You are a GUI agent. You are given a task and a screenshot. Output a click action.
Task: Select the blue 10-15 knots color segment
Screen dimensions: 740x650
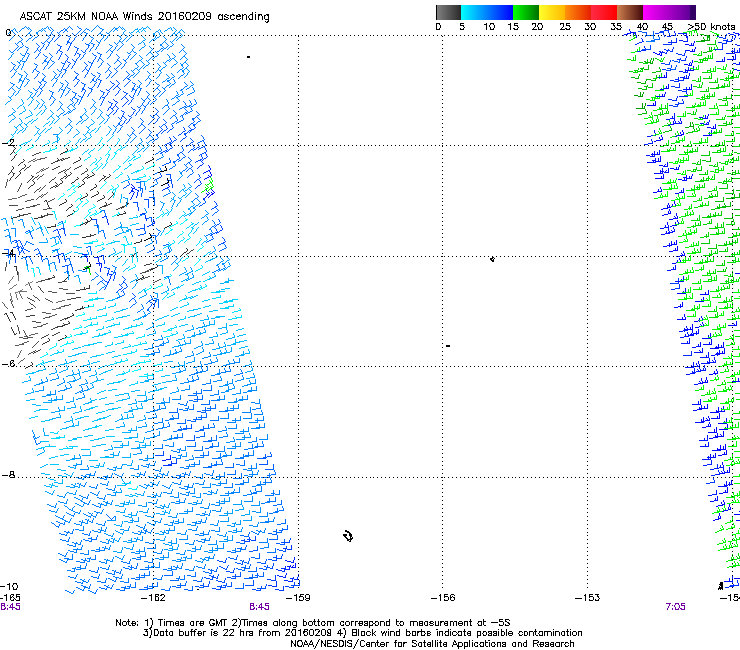coord(500,12)
